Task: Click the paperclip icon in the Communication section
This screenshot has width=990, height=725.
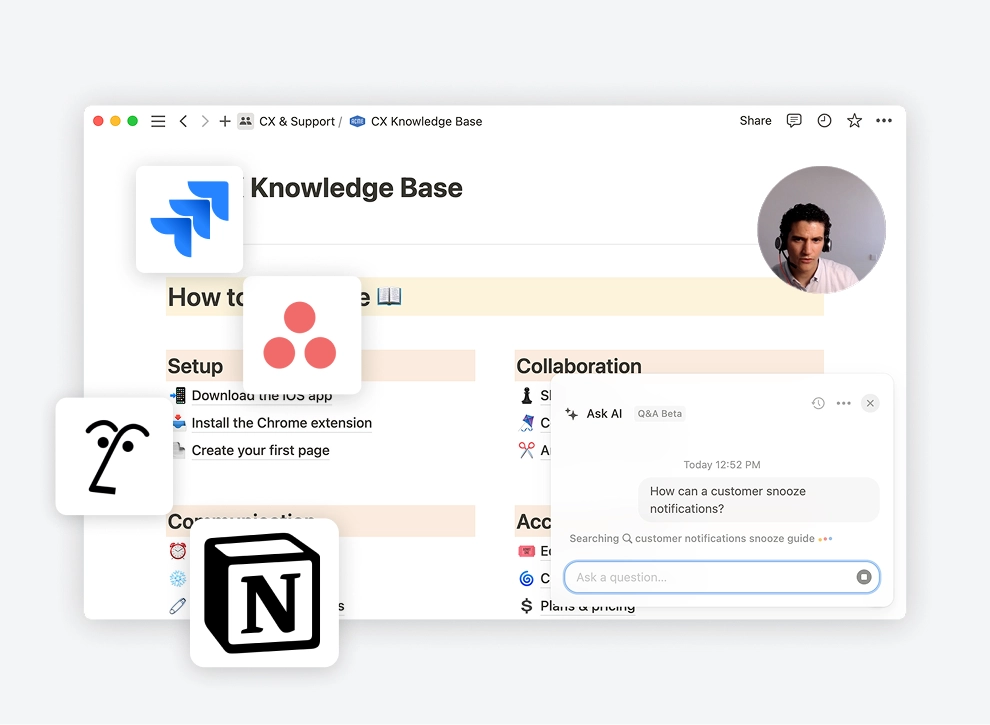Action: point(178,606)
